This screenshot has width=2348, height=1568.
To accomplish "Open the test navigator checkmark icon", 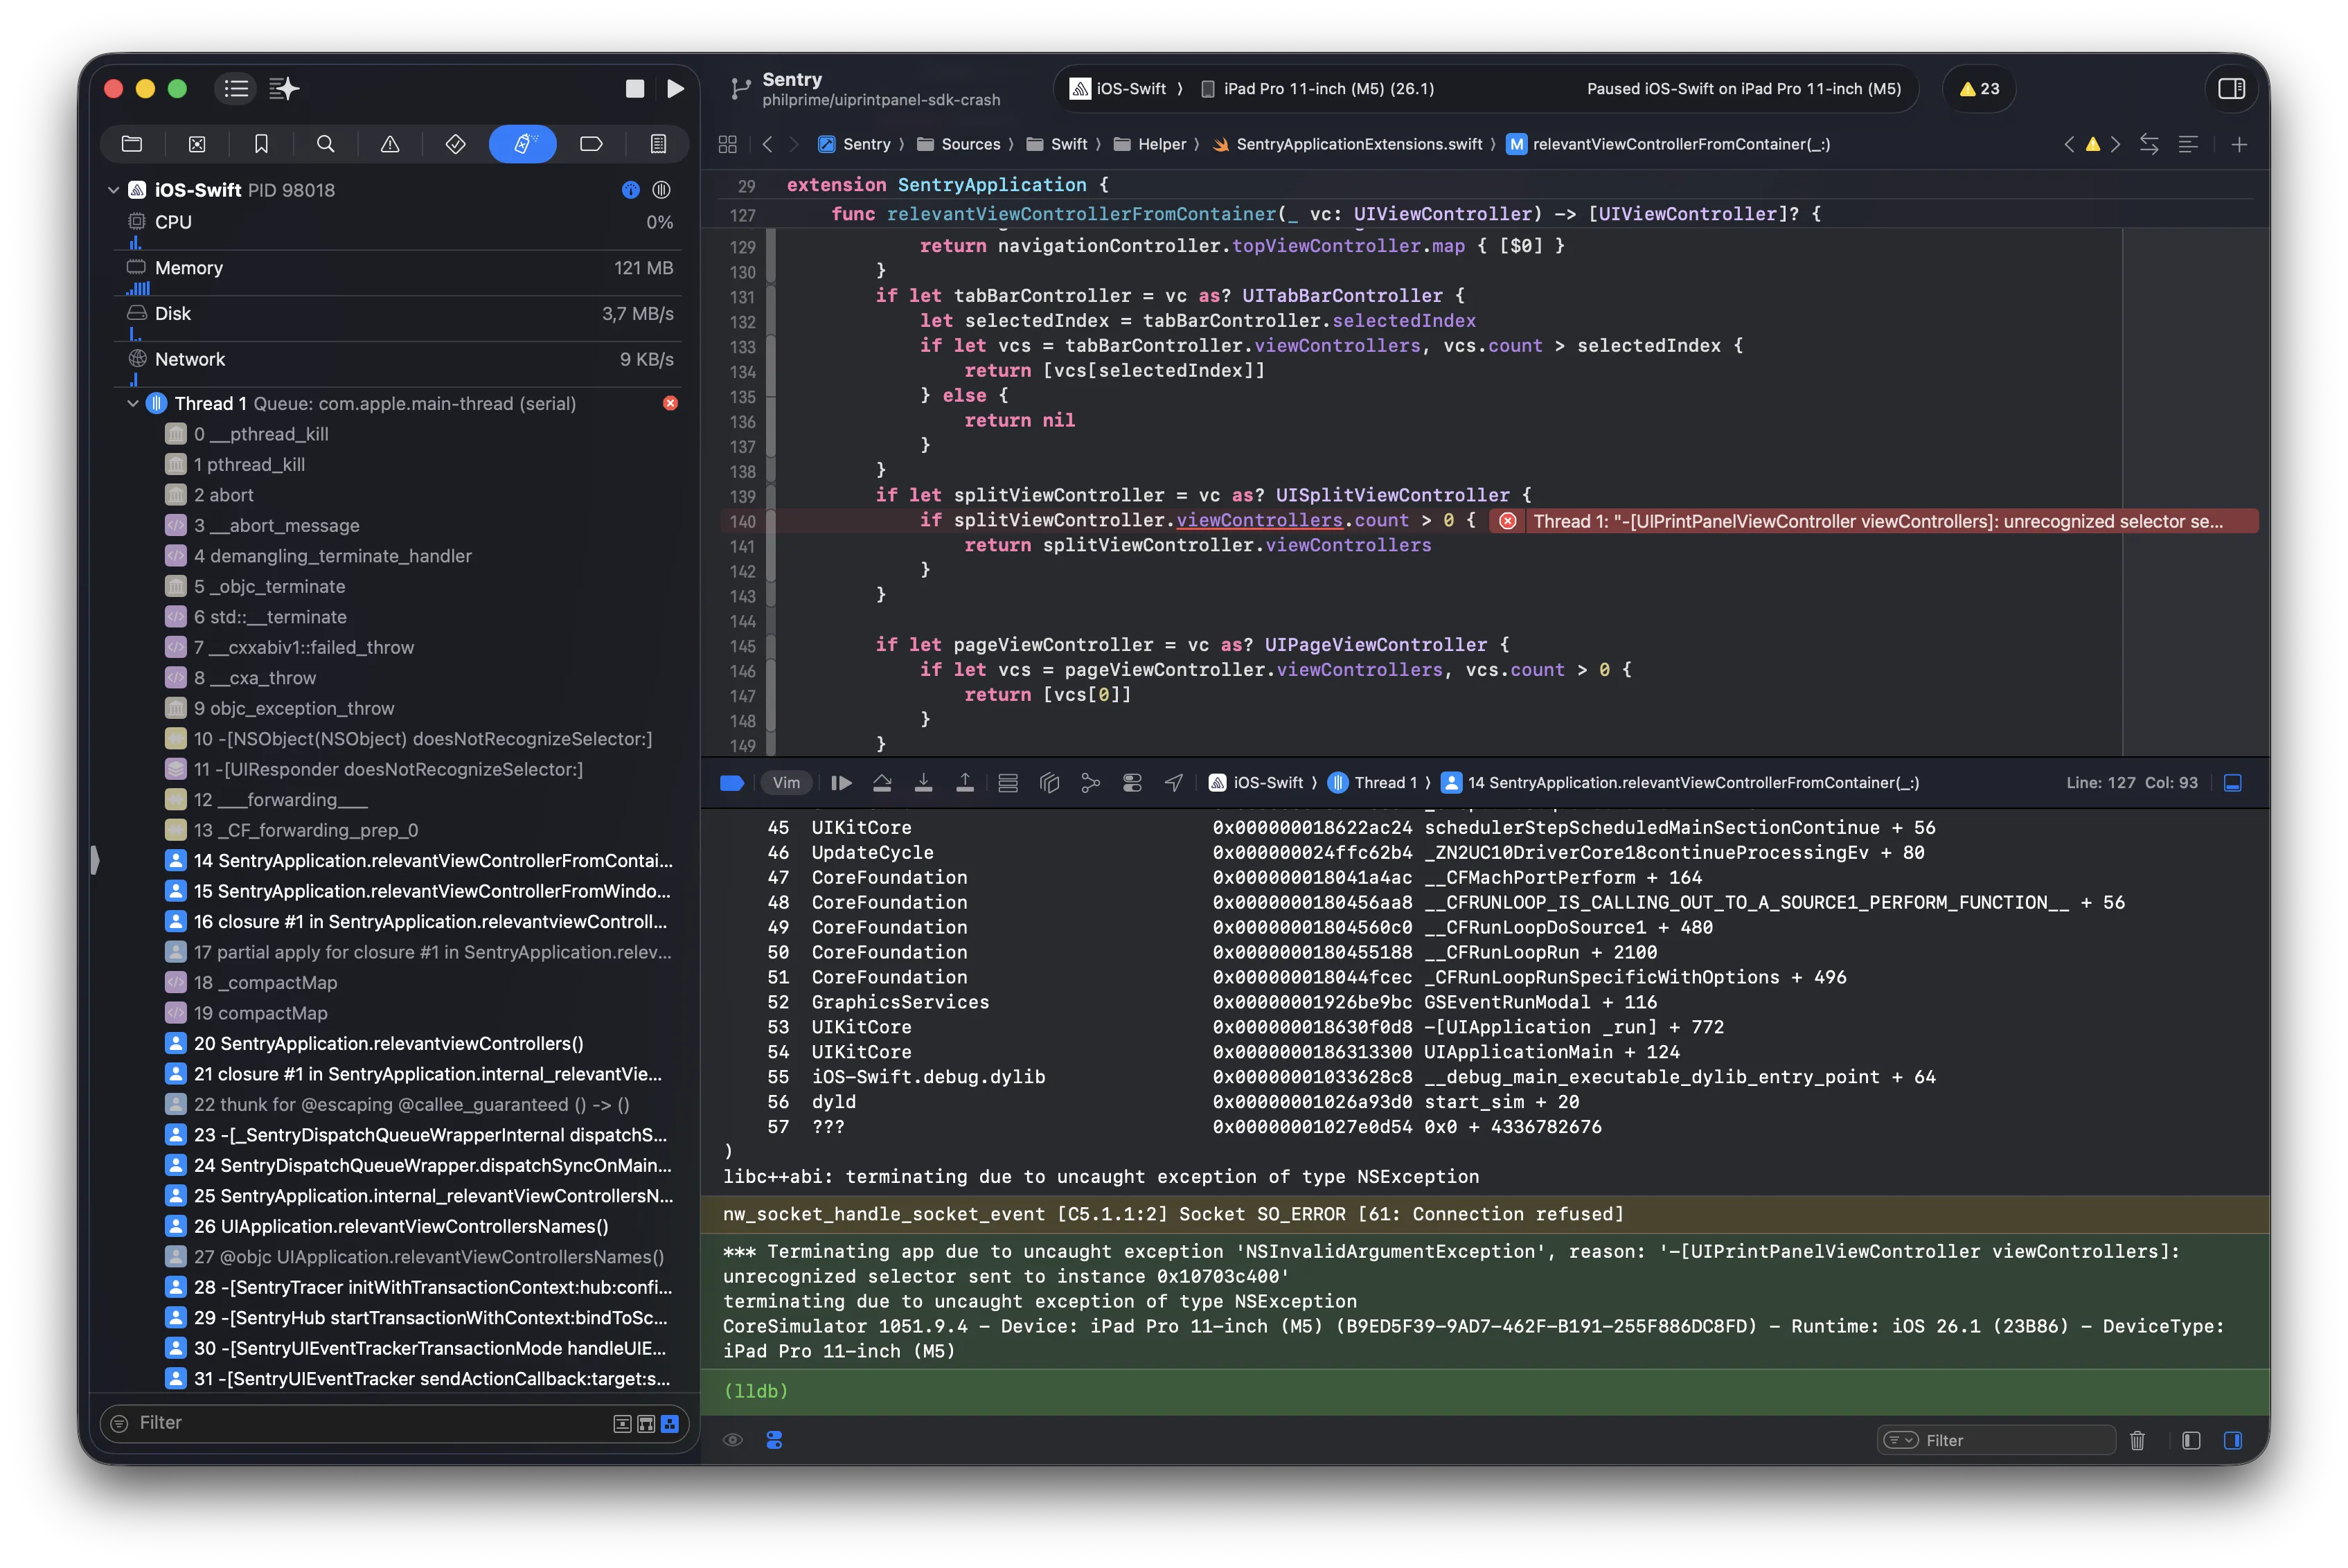I will coord(455,143).
